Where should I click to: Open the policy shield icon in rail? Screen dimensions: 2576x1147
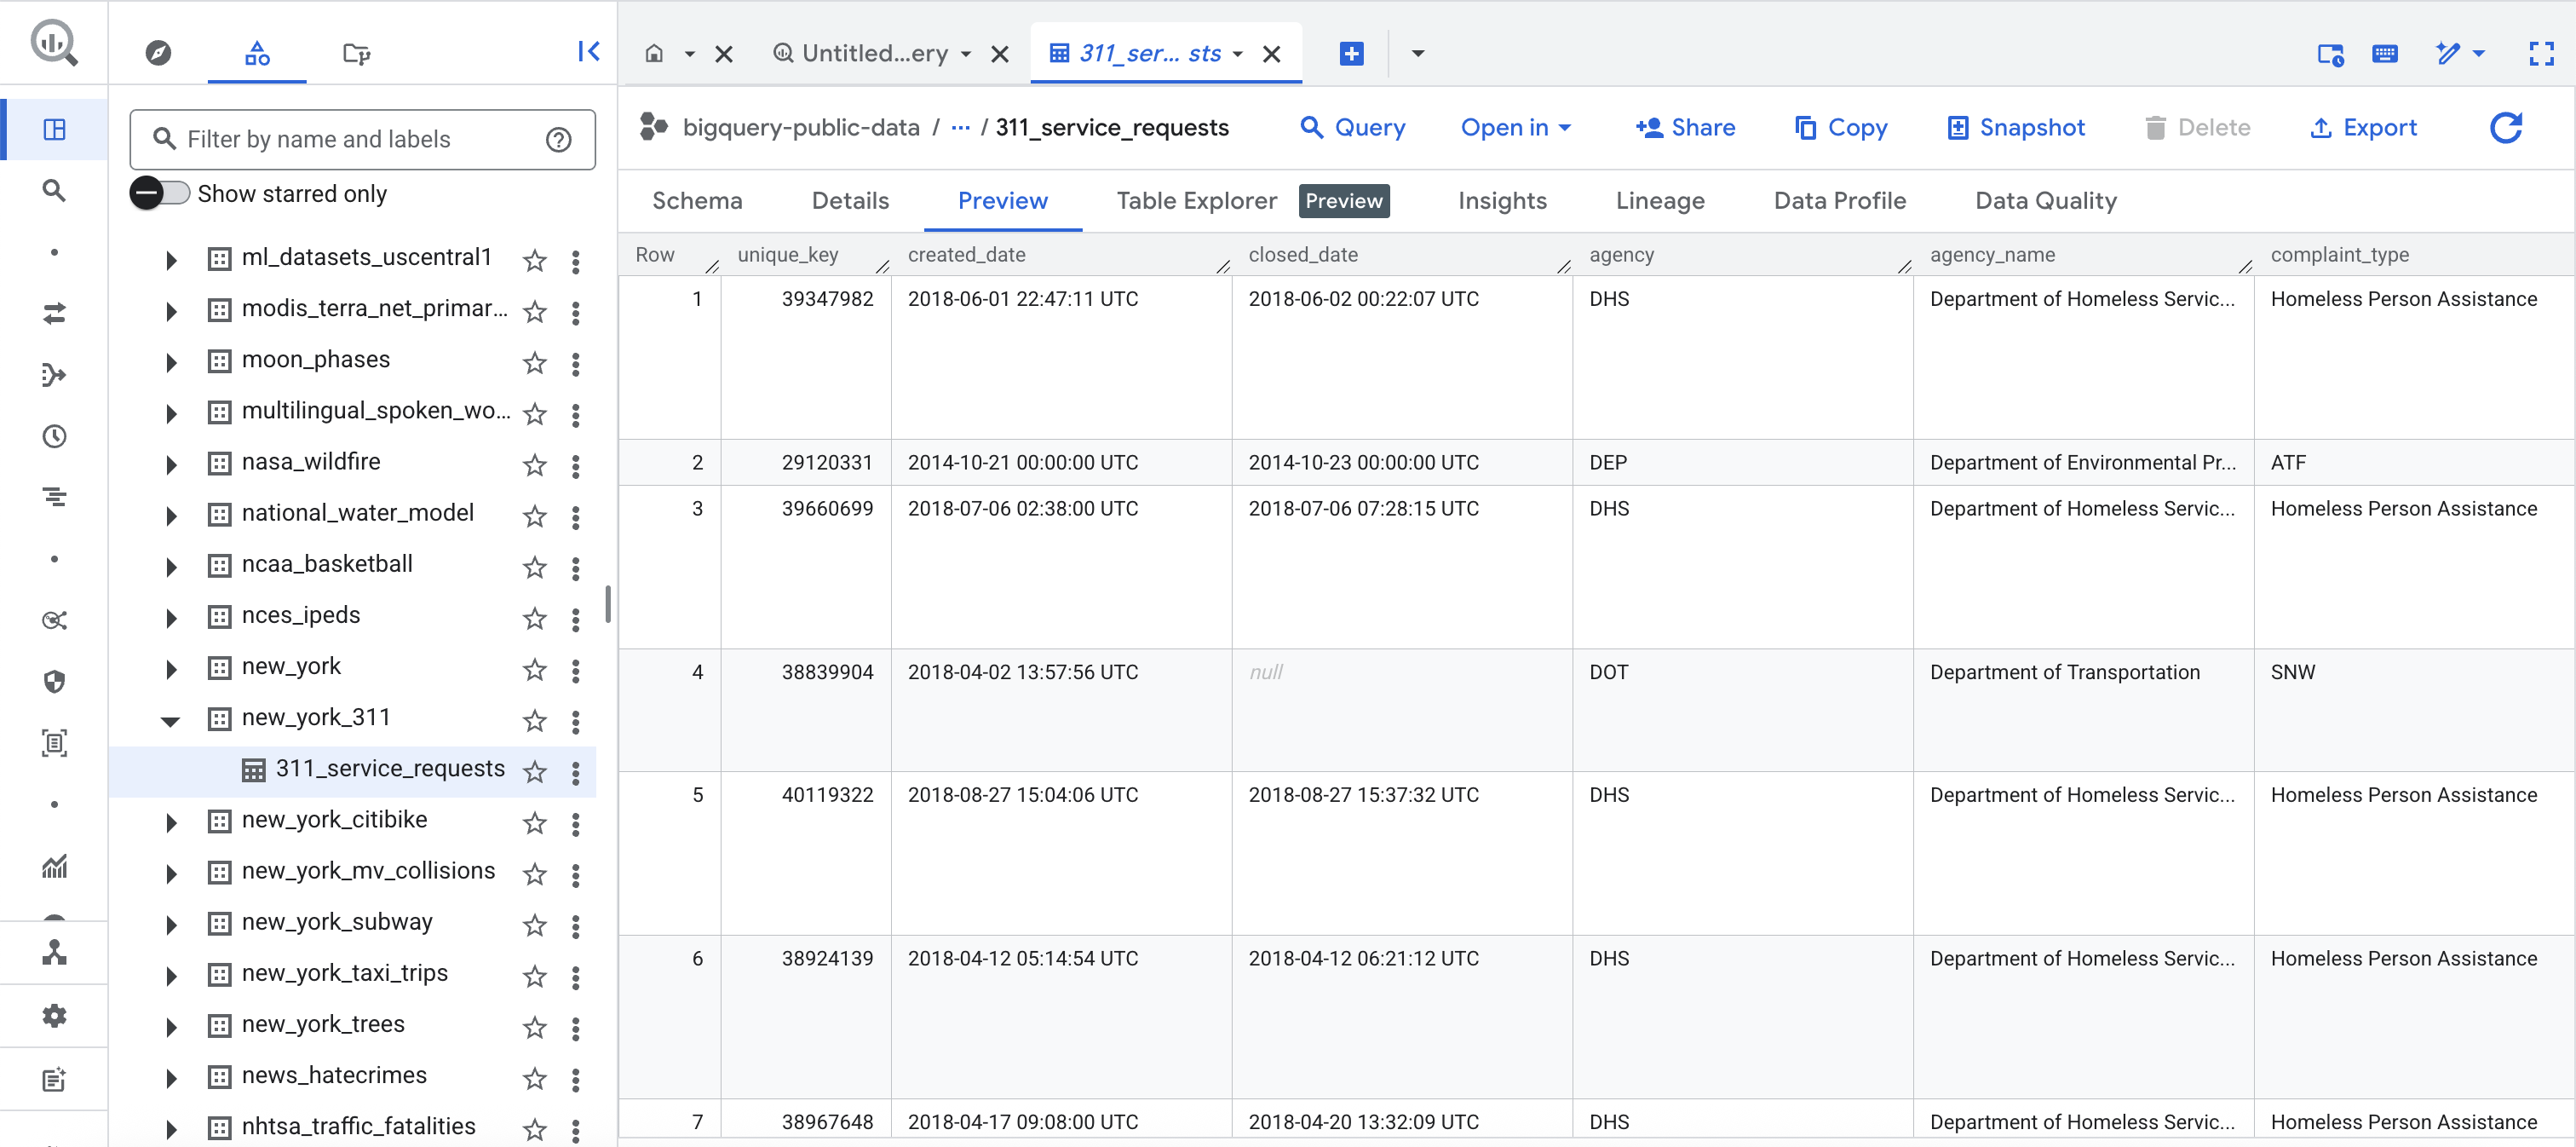(54, 682)
